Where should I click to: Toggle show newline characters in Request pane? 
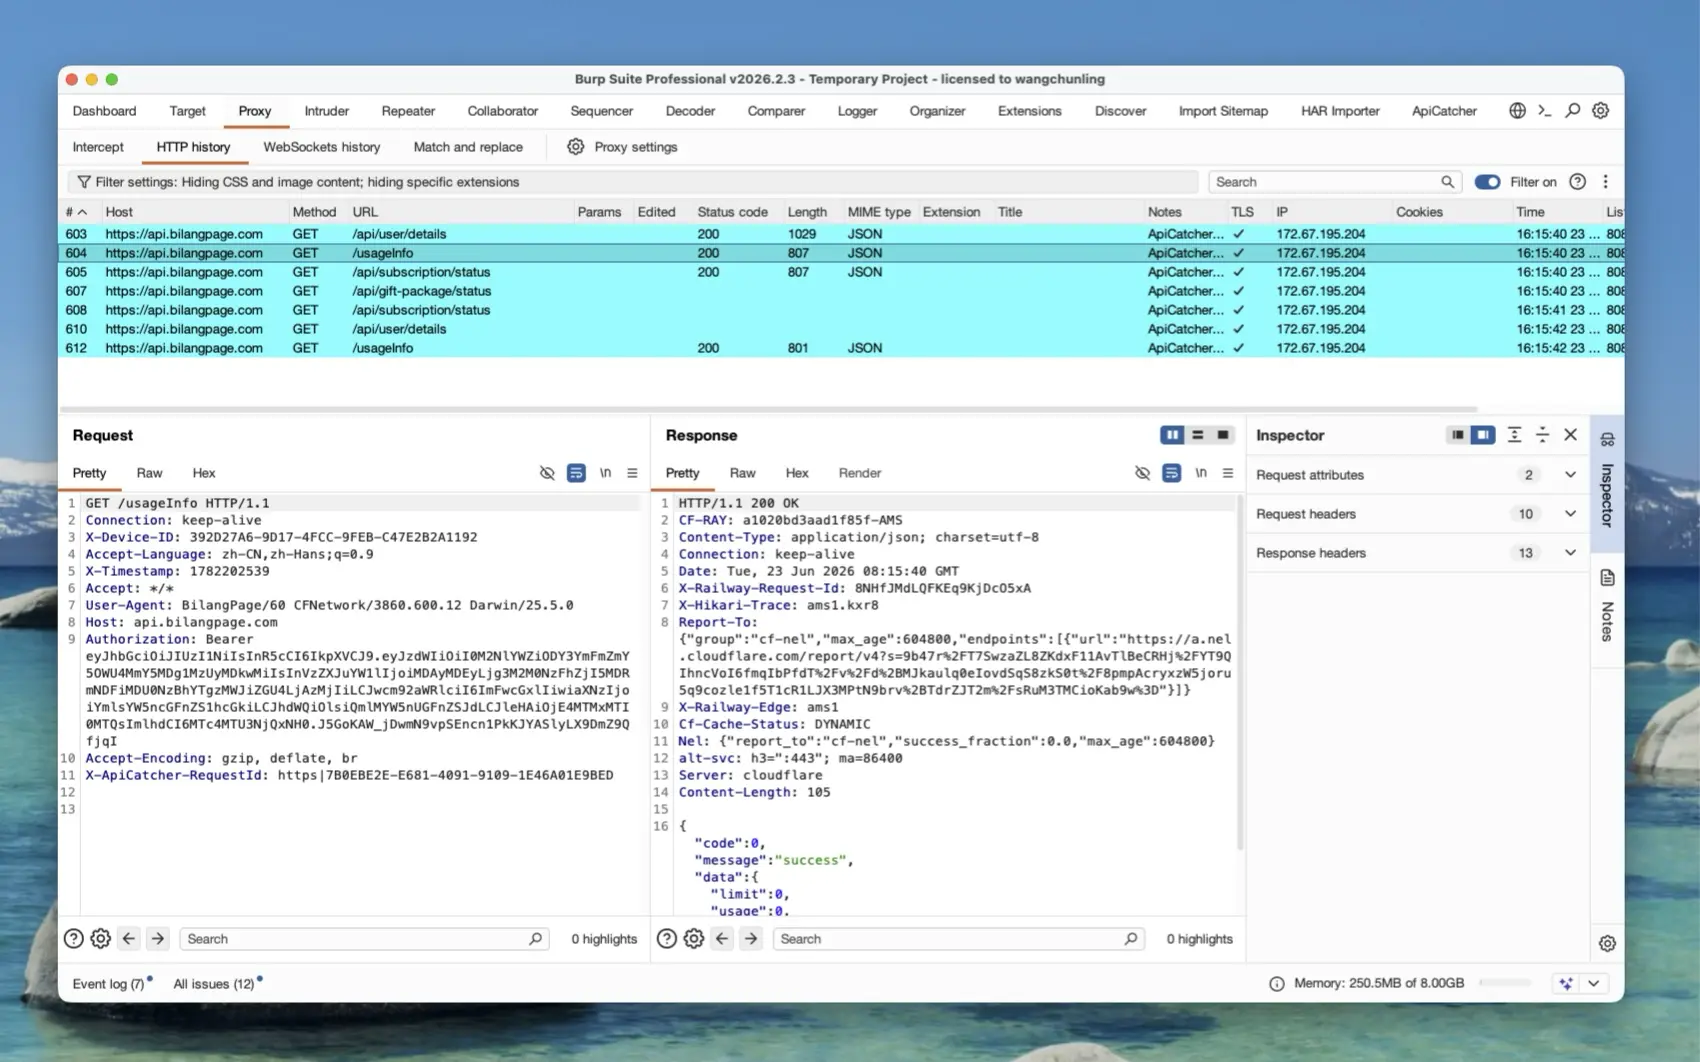(605, 473)
